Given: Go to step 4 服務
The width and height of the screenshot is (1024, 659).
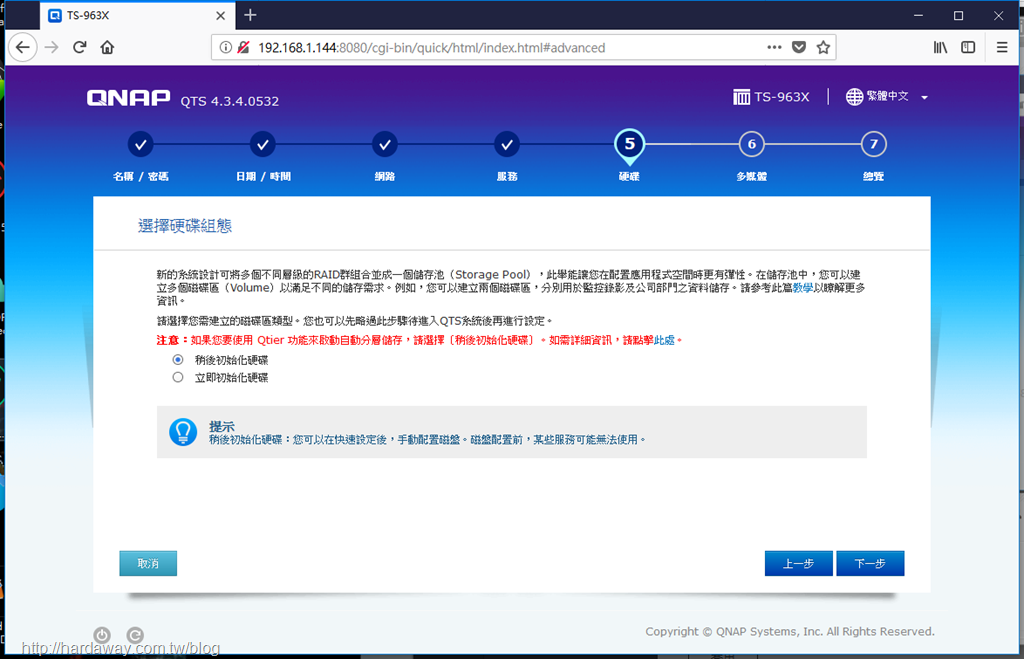Looking at the screenshot, I should (507, 144).
